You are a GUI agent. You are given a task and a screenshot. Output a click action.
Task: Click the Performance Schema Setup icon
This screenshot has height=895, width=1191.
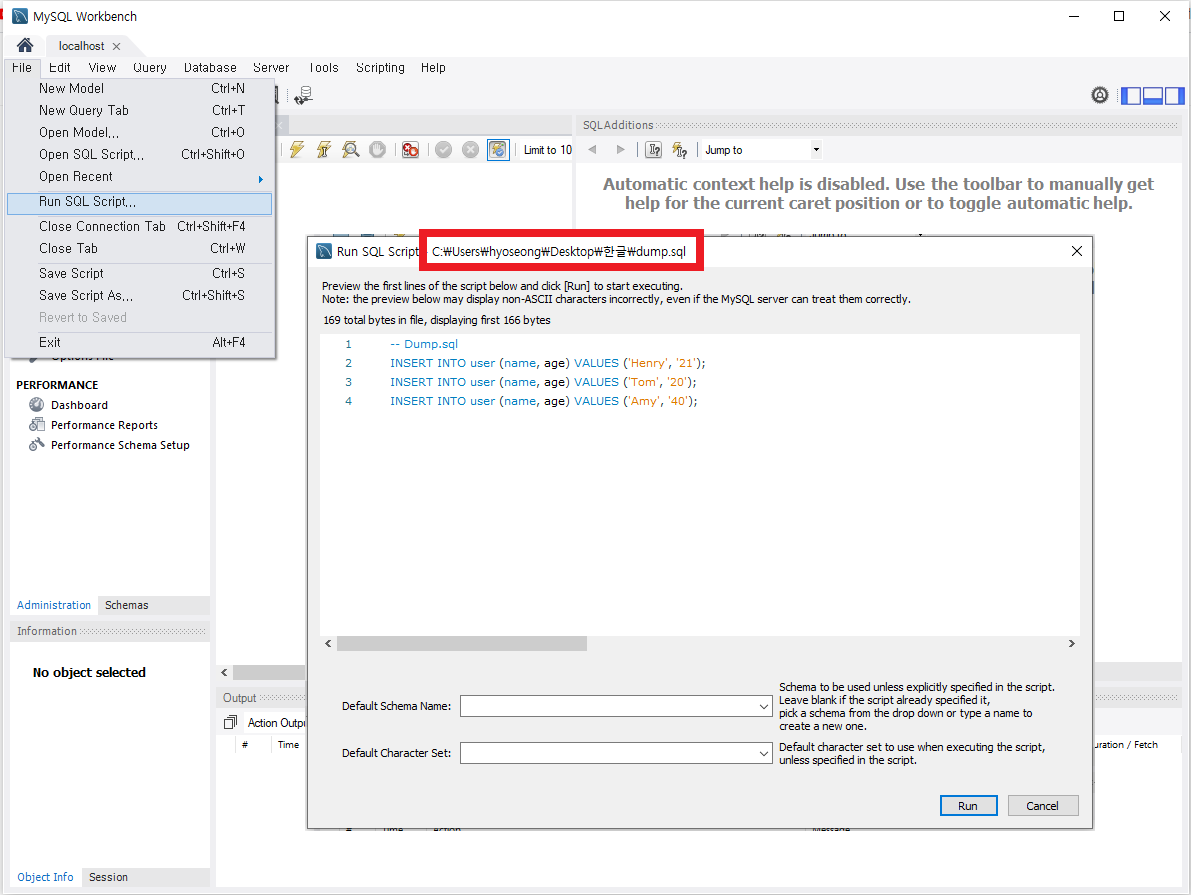(36, 444)
